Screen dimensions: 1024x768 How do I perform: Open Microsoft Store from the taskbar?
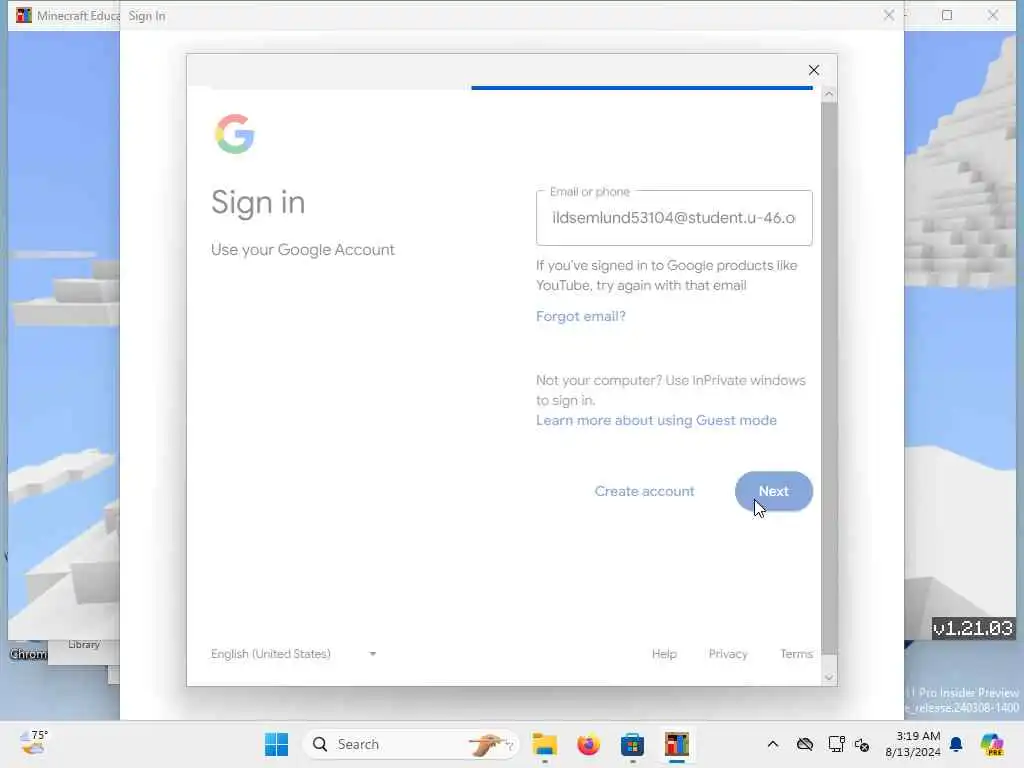point(632,744)
